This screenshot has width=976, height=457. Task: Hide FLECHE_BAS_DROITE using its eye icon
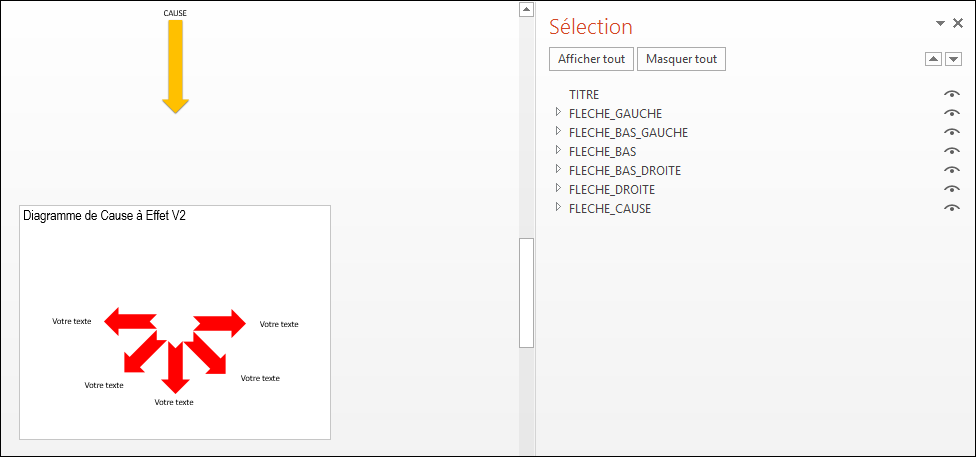coord(952,170)
